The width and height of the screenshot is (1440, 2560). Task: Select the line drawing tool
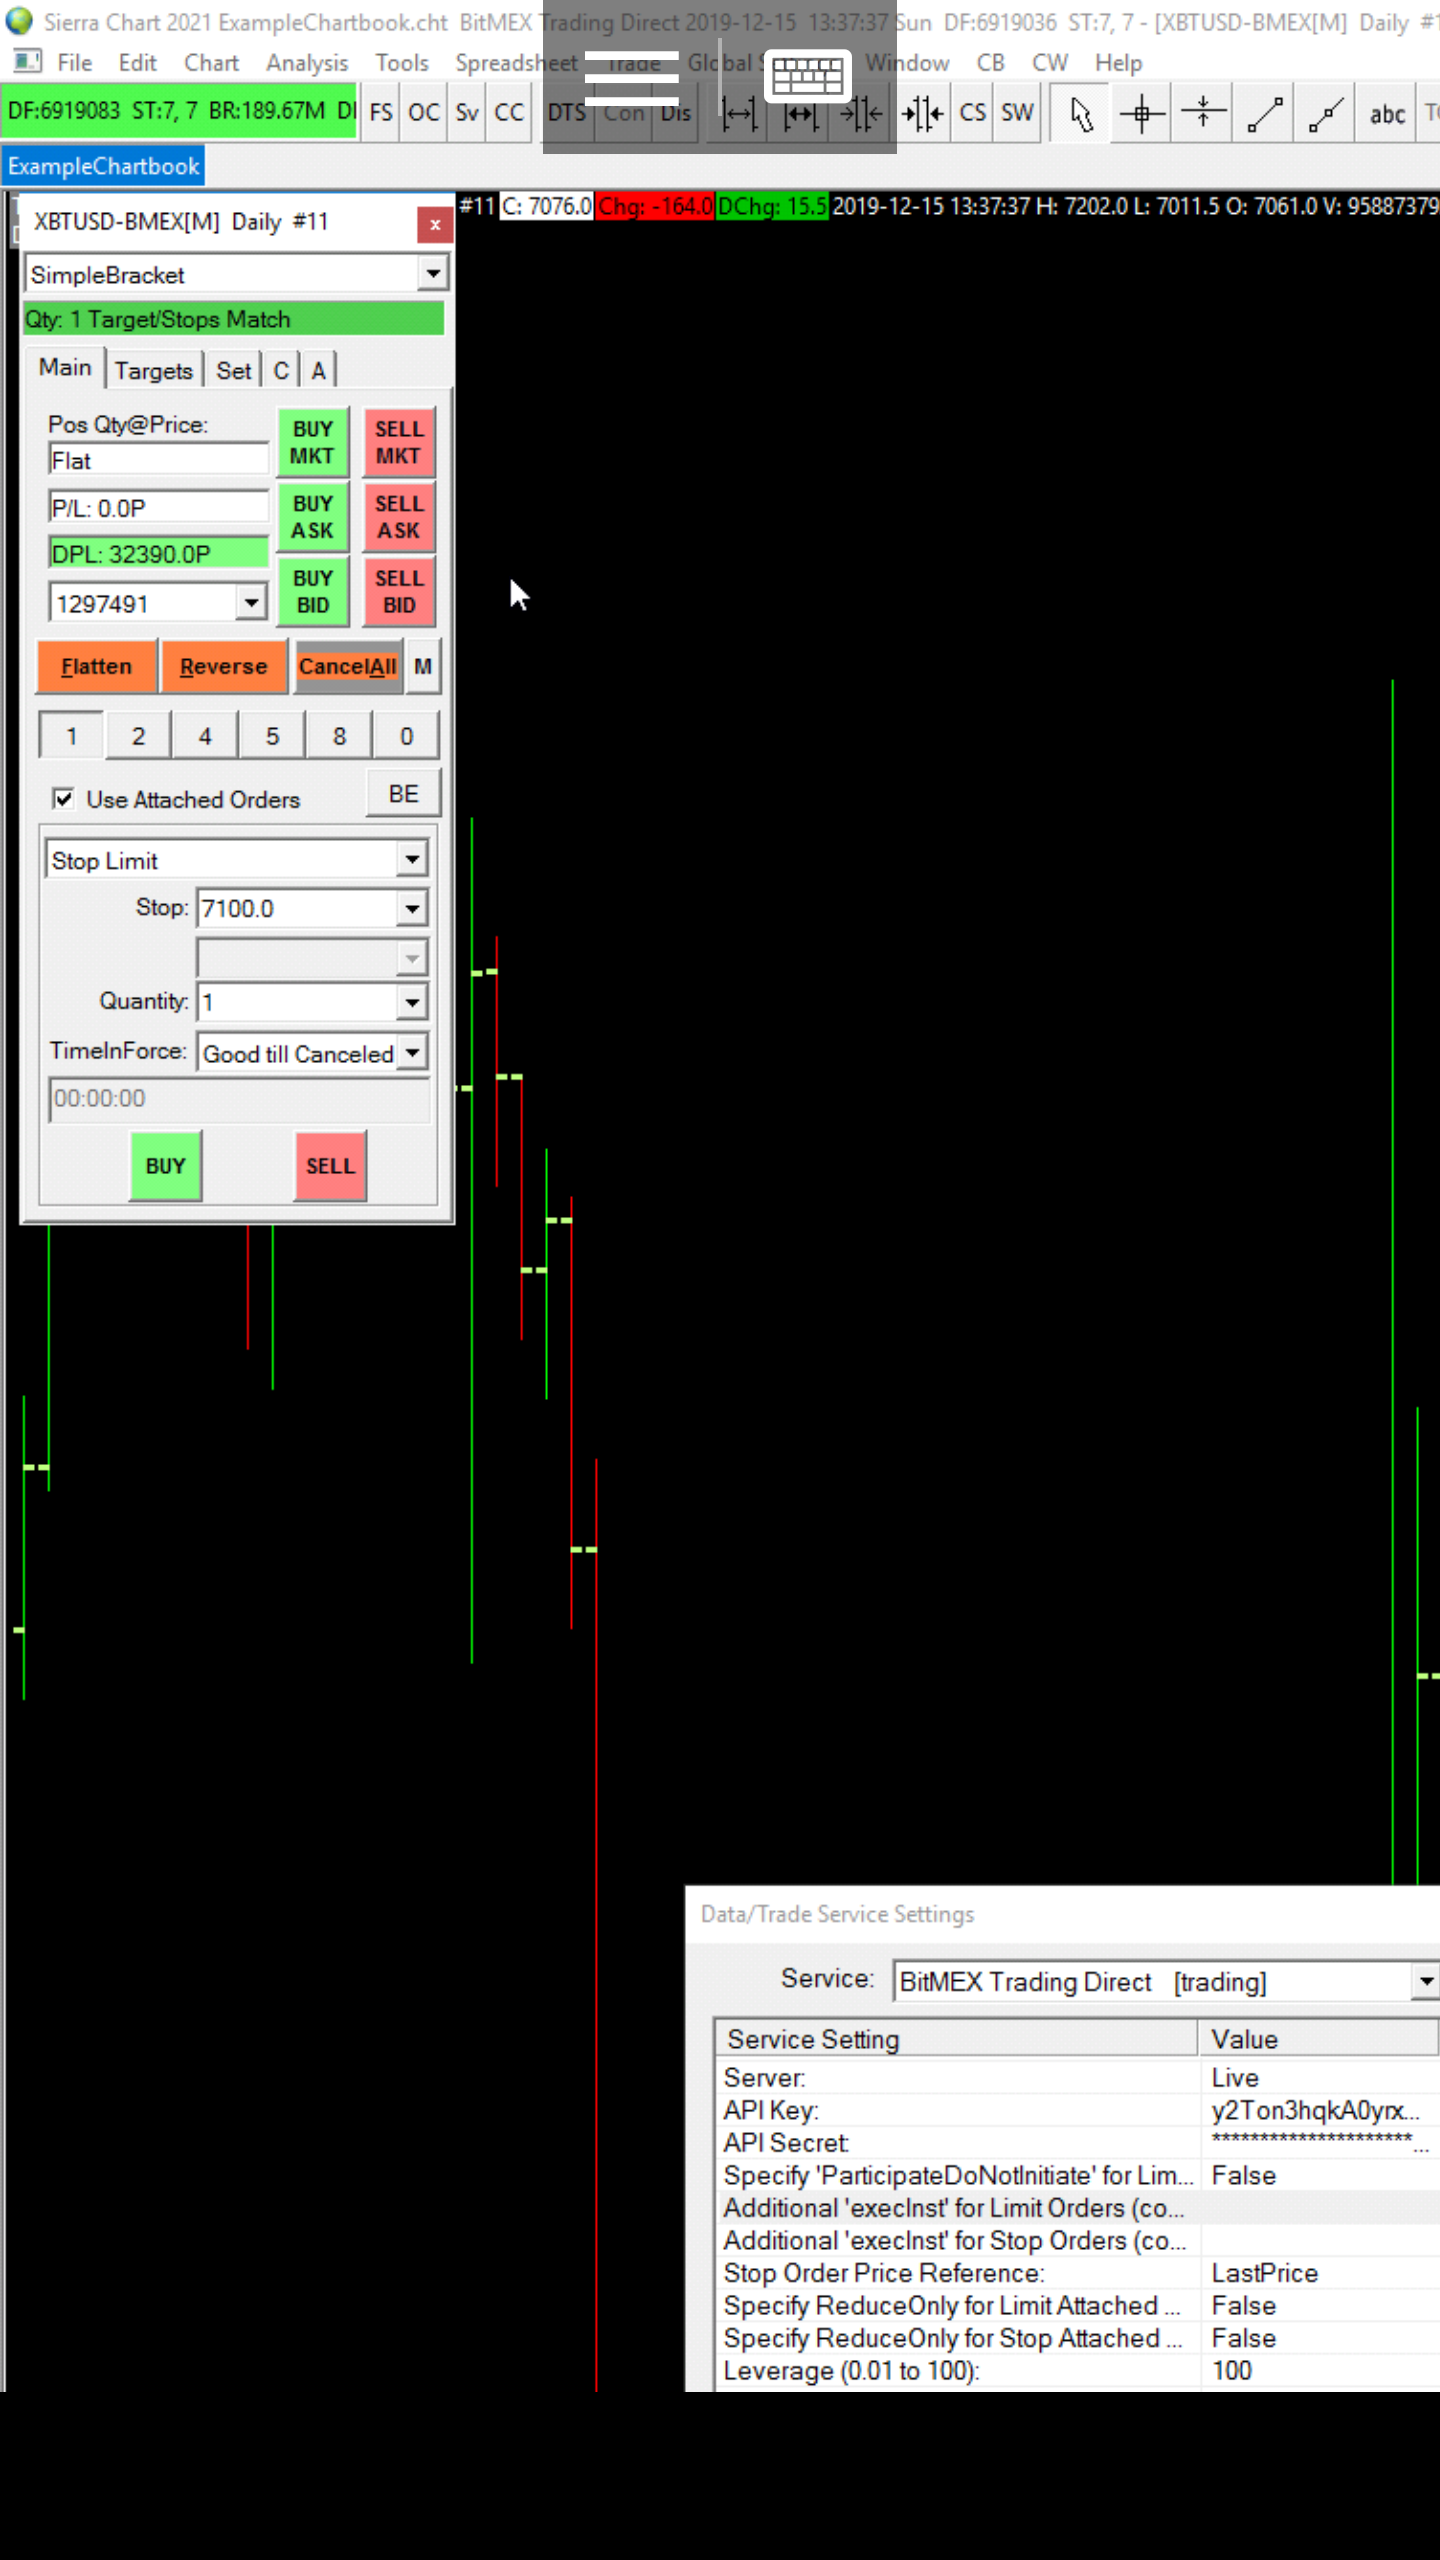coord(1265,113)
